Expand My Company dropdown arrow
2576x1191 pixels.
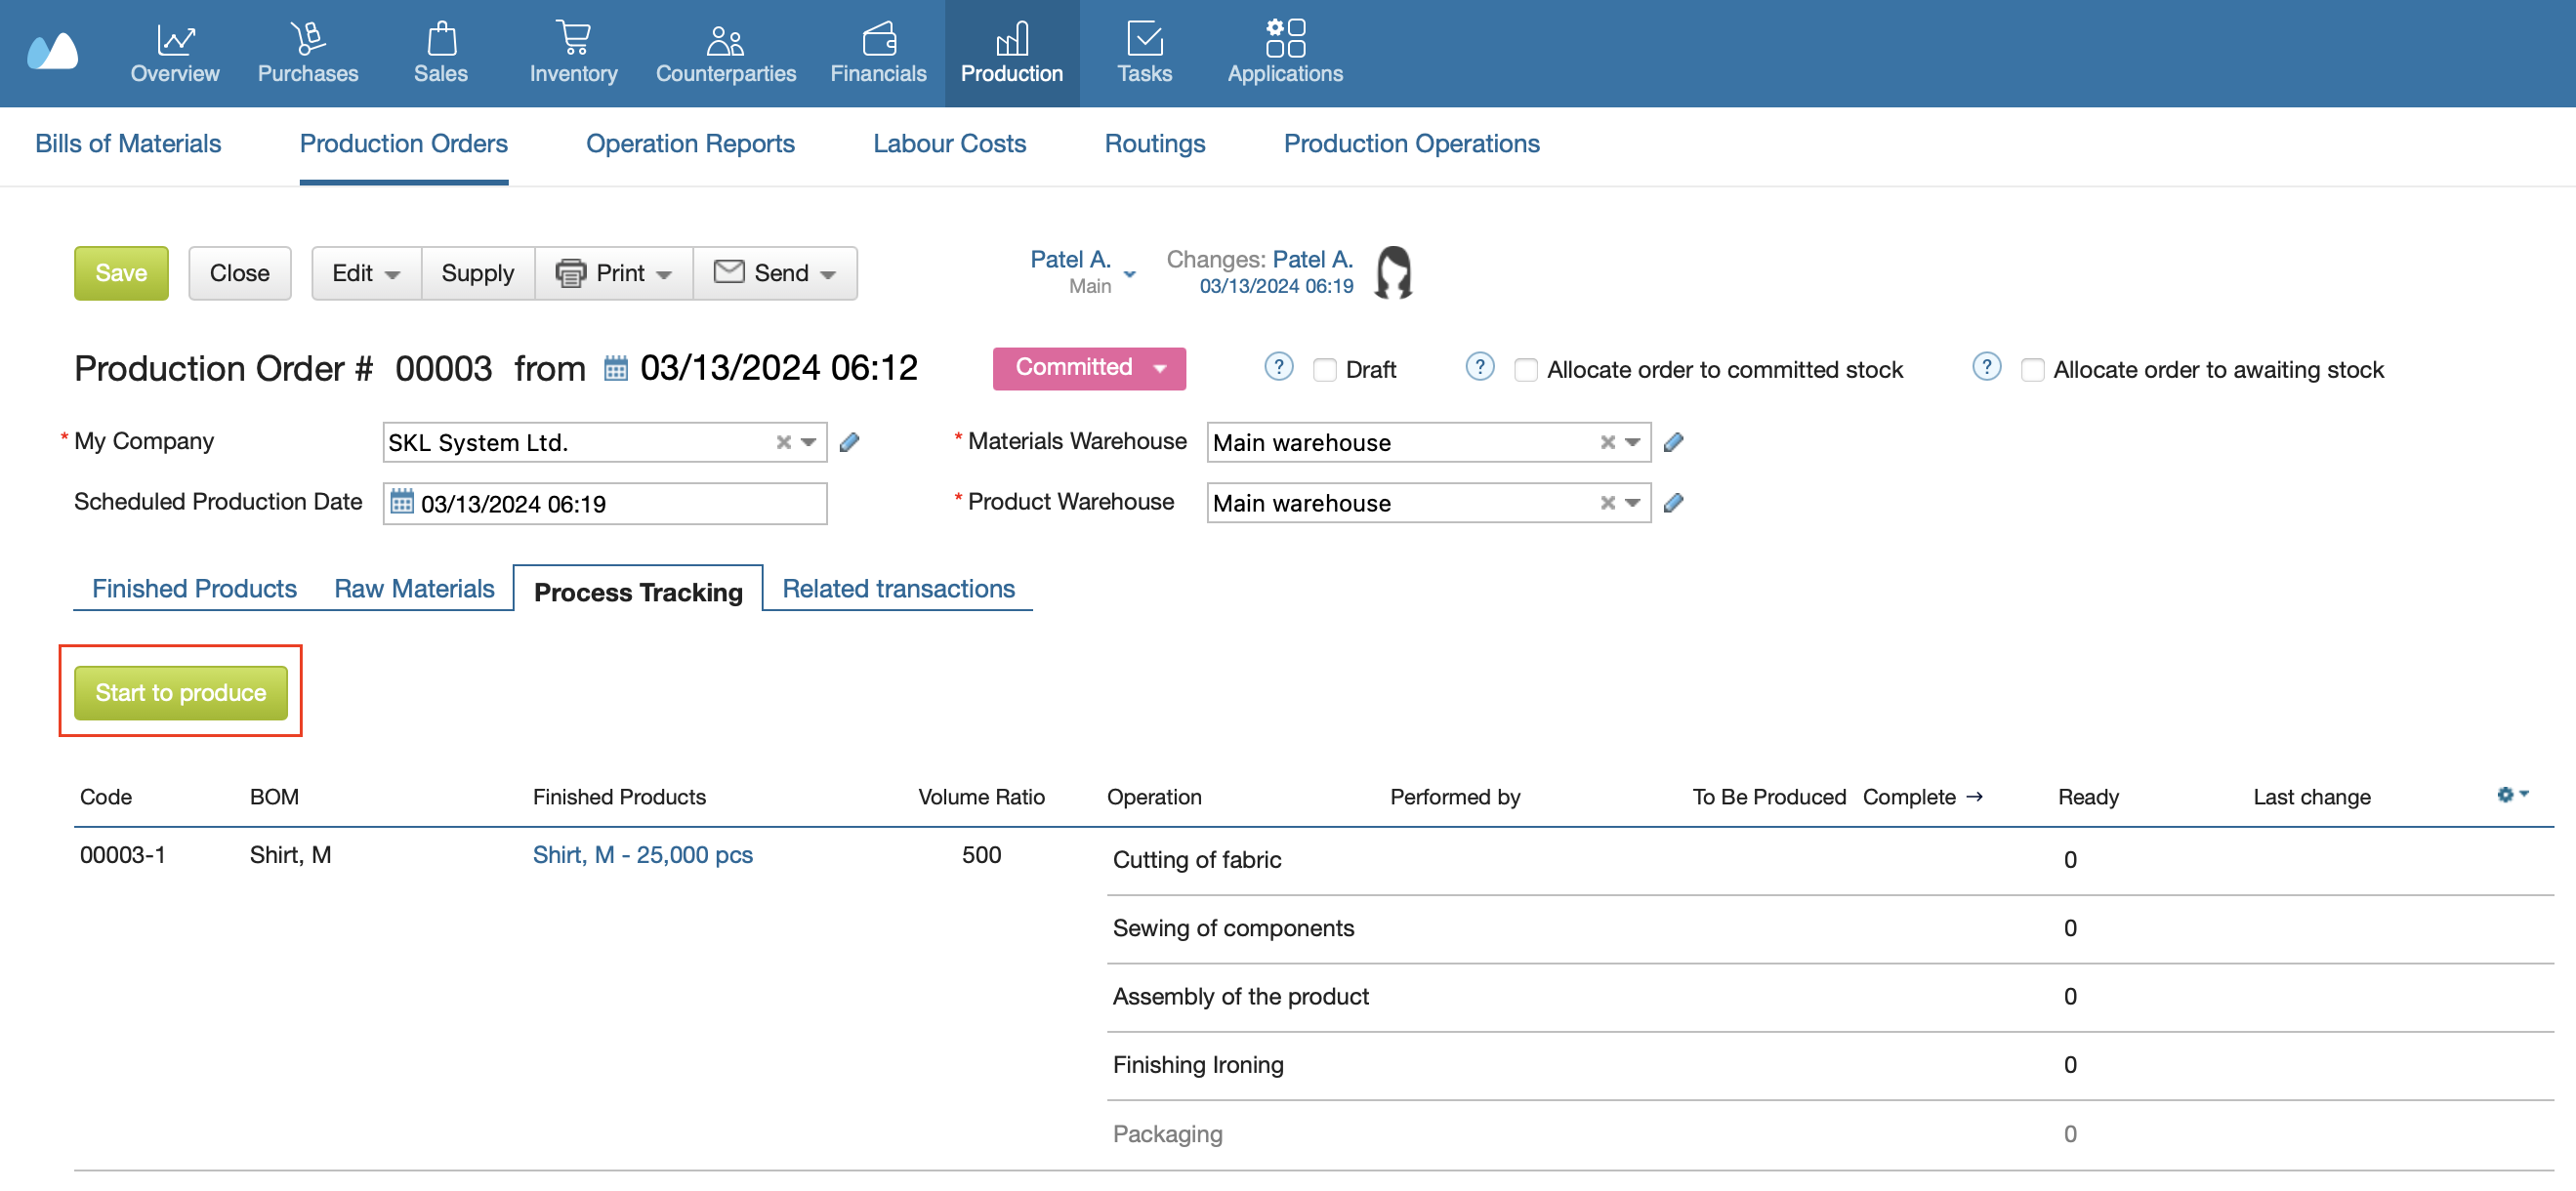point(809,442)
